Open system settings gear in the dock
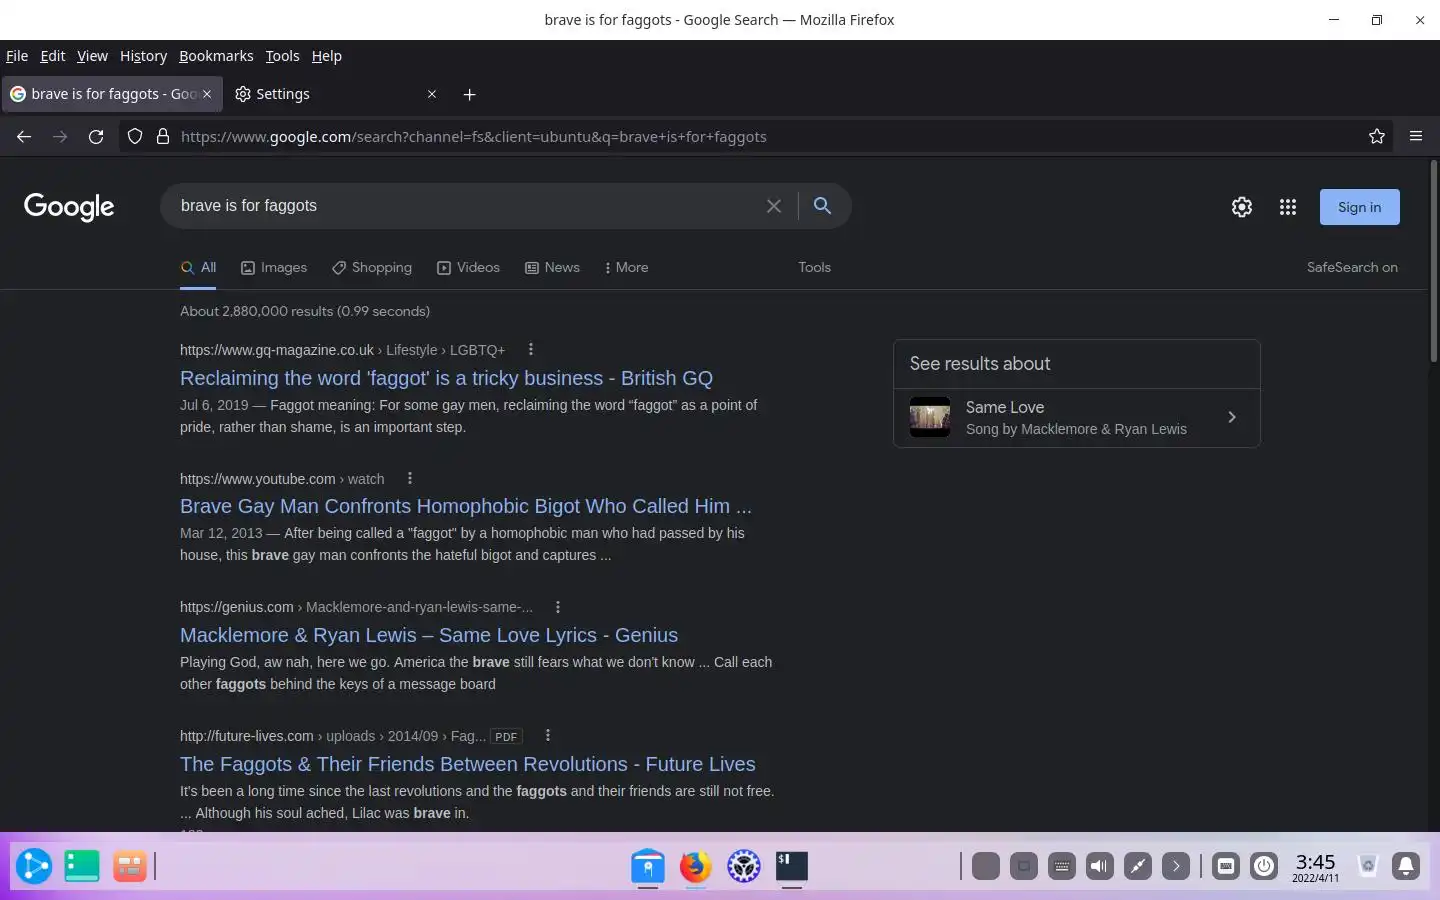Viewport: 1440px width, 900px height. (744, 866)
